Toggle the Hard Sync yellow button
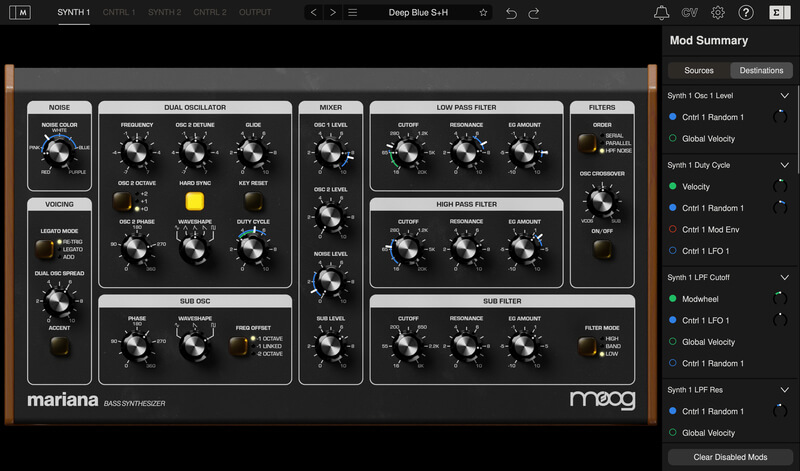This screenshot has height=471, width=800. click(x=194, y=201)
